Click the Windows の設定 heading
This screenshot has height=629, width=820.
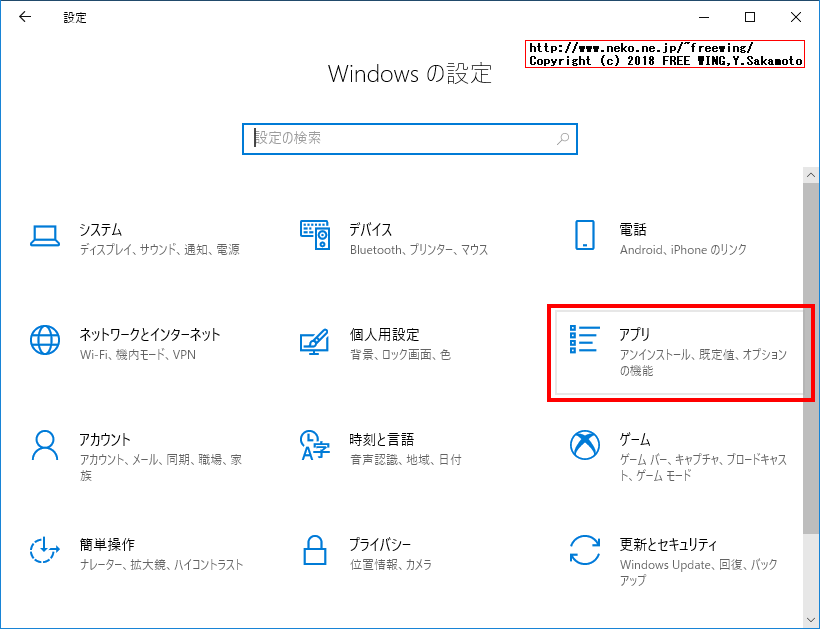410,74
